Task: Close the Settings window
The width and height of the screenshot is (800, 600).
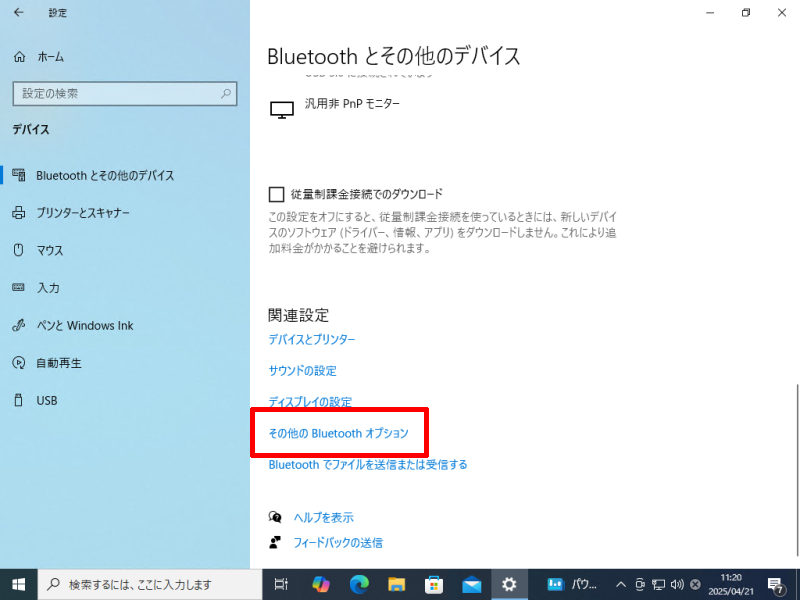Action: [x=782, y=13]
